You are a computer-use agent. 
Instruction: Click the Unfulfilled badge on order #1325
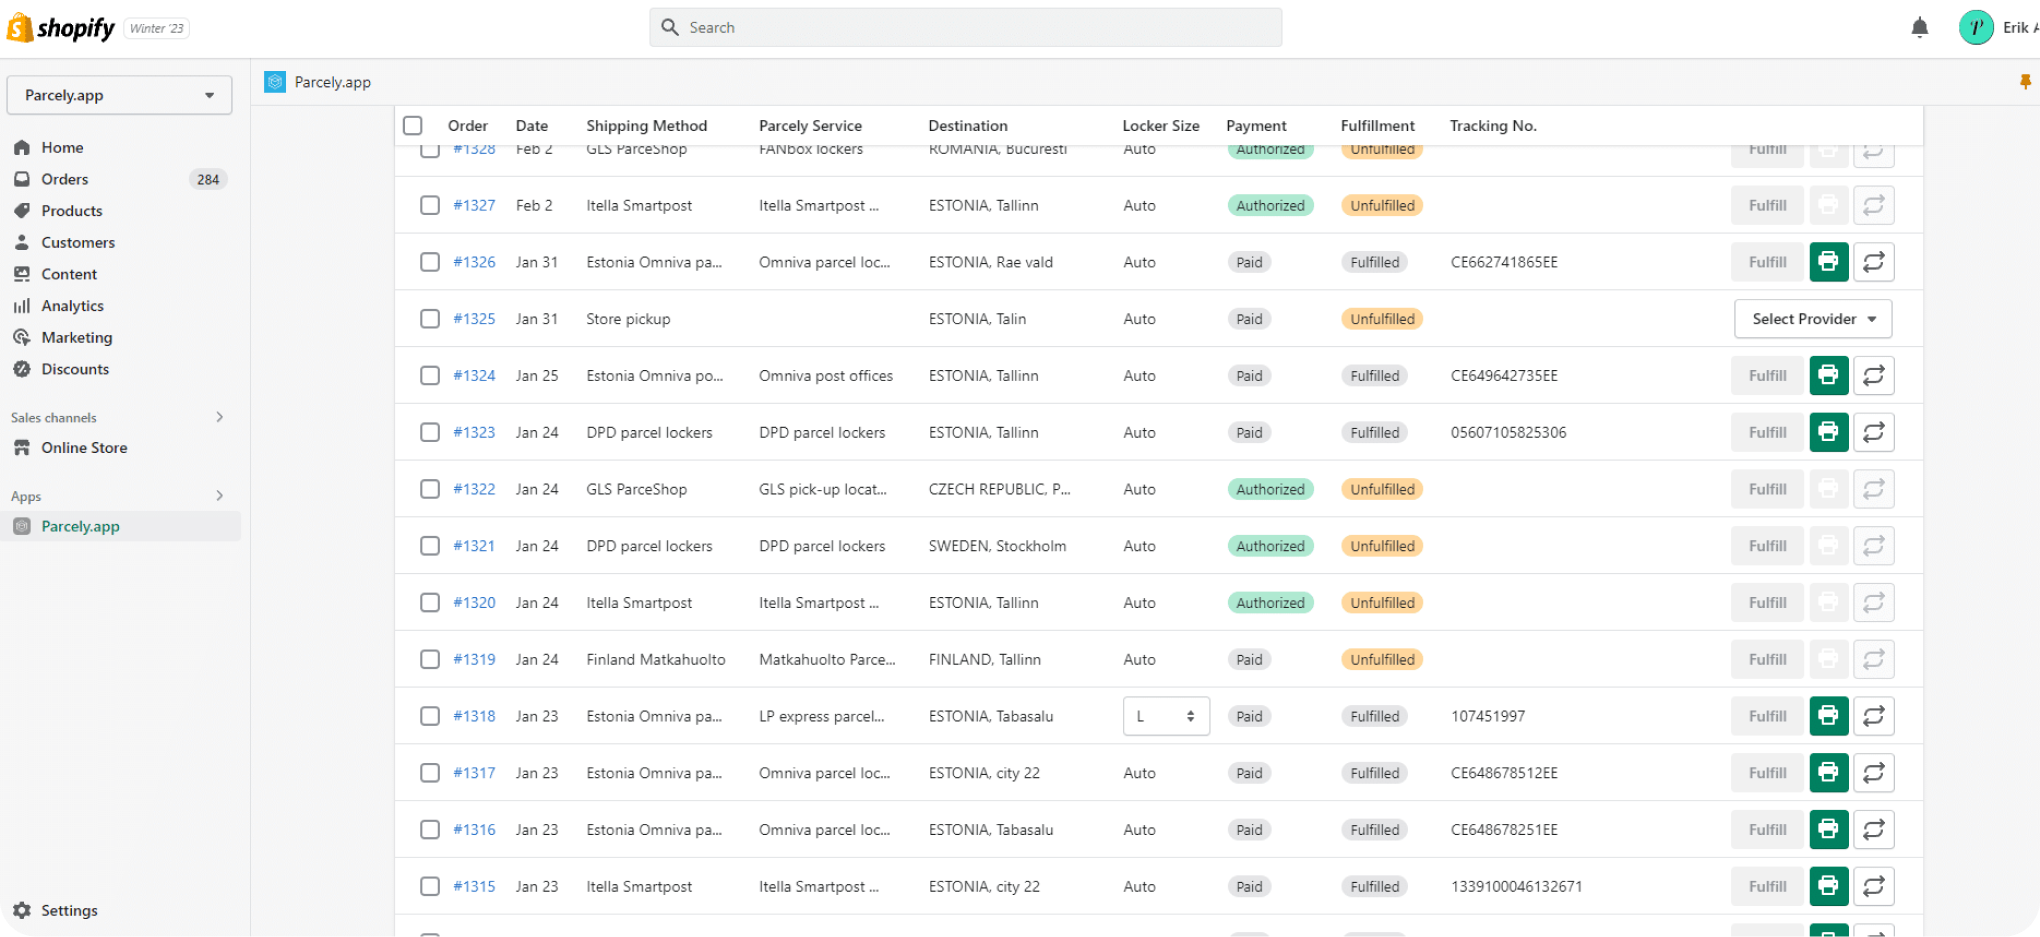click(x=1382, y=319)
